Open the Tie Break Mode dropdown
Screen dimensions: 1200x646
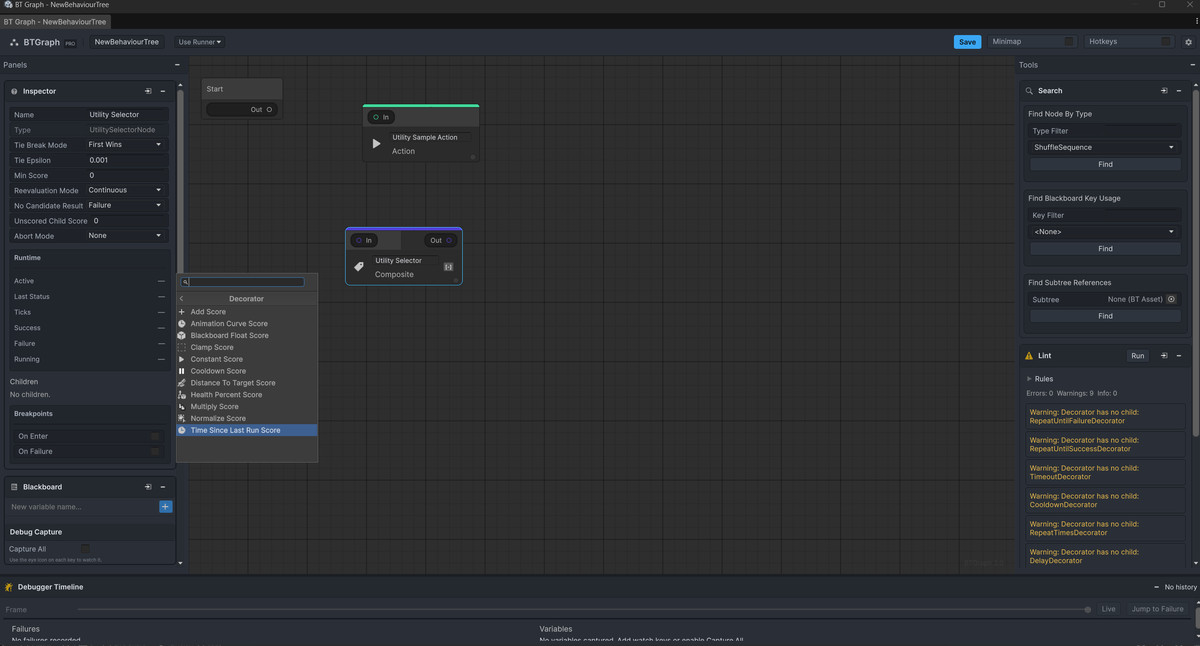125,145
